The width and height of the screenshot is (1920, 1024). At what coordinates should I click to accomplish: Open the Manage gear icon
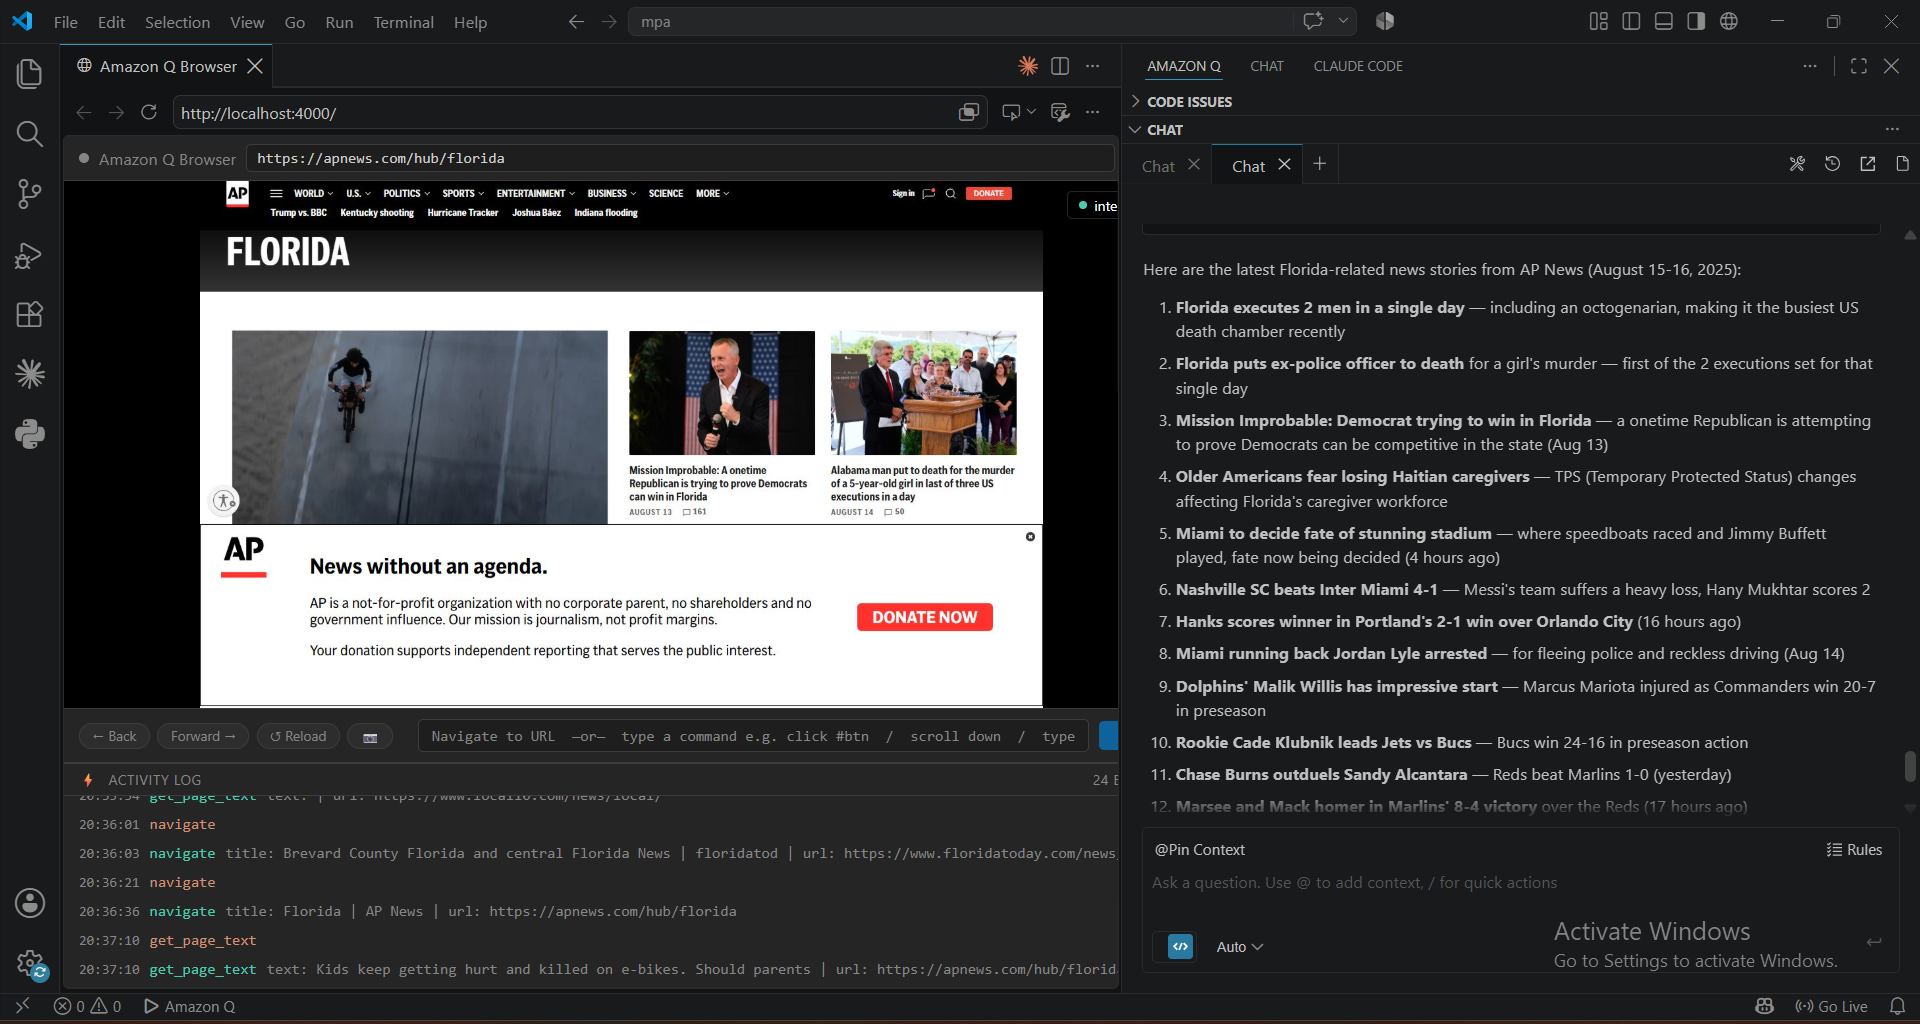click(x=30, y=964)
